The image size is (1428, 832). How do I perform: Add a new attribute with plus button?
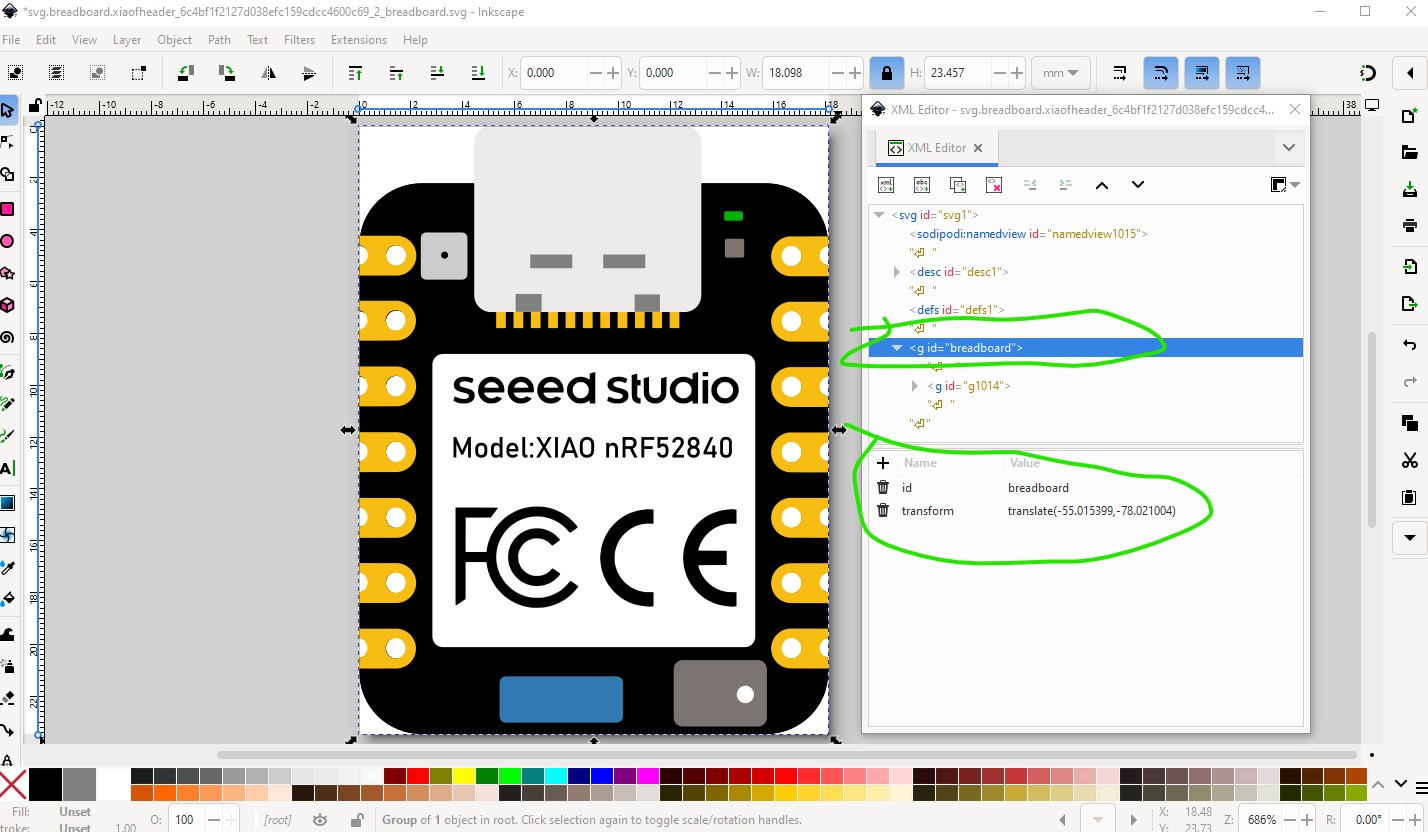[x=883, y=463]
